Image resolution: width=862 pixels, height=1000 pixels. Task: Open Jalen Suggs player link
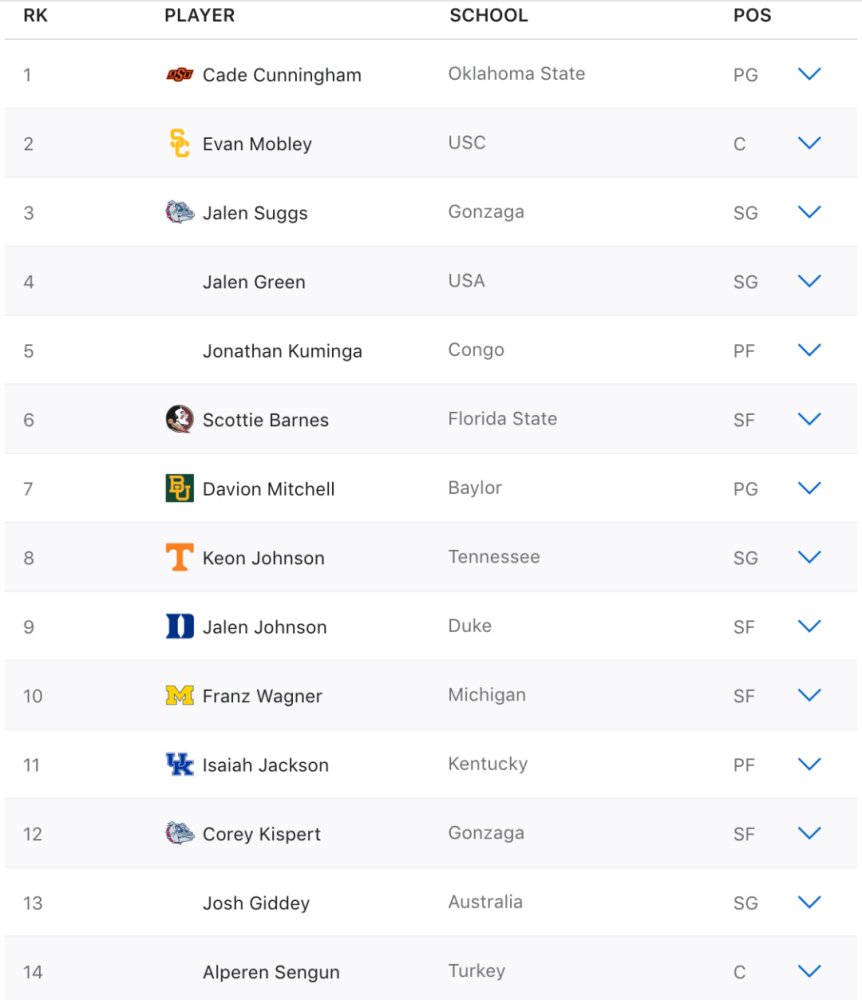255,213
